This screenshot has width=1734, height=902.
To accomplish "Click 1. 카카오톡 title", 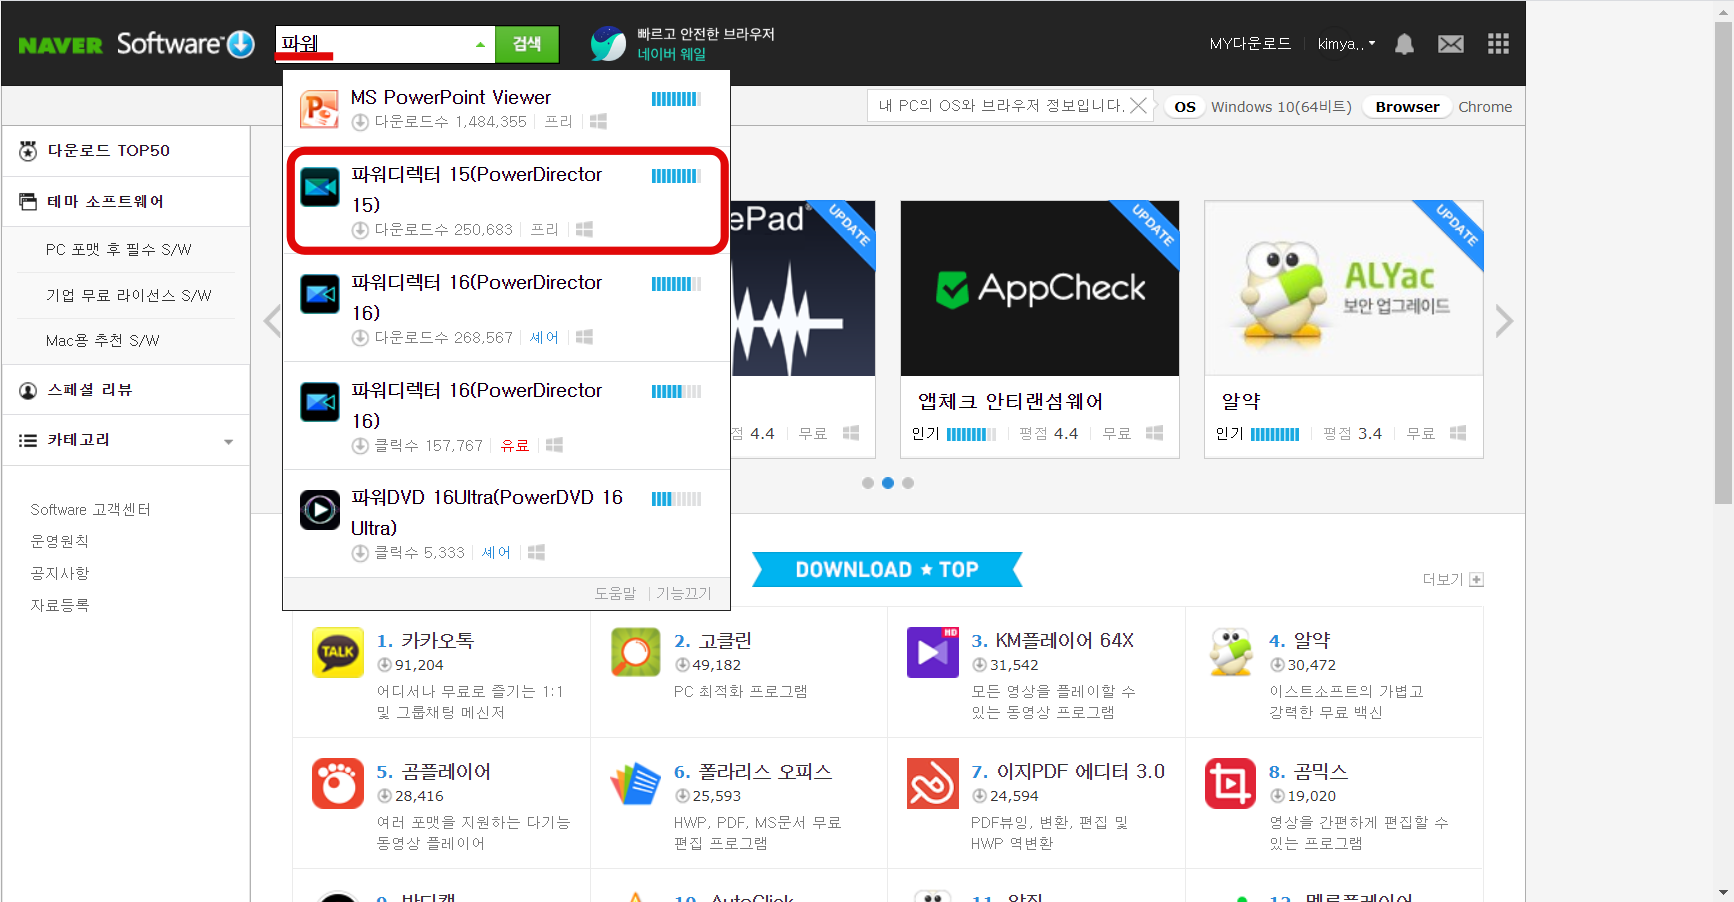I will [x=425, y=640].
